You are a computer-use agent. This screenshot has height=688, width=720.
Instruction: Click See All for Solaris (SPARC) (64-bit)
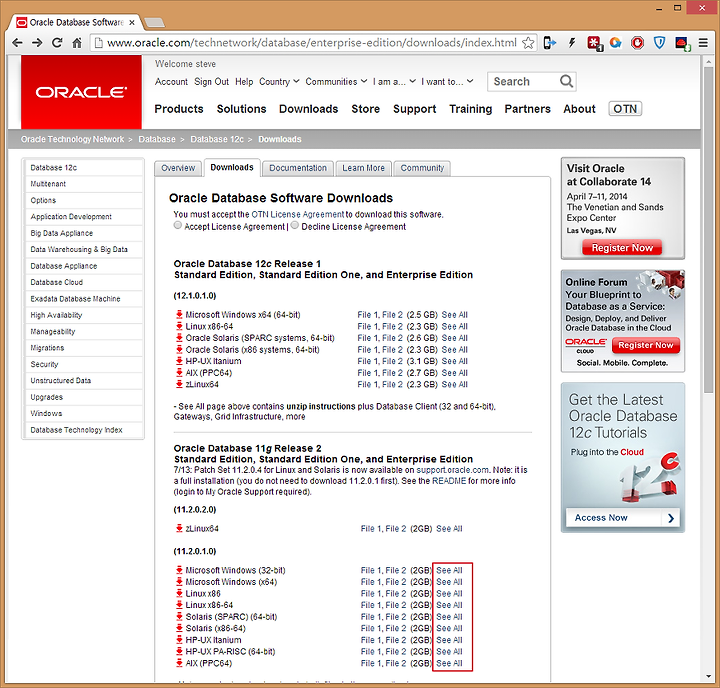pyautogui.click(x=449, y=616)
